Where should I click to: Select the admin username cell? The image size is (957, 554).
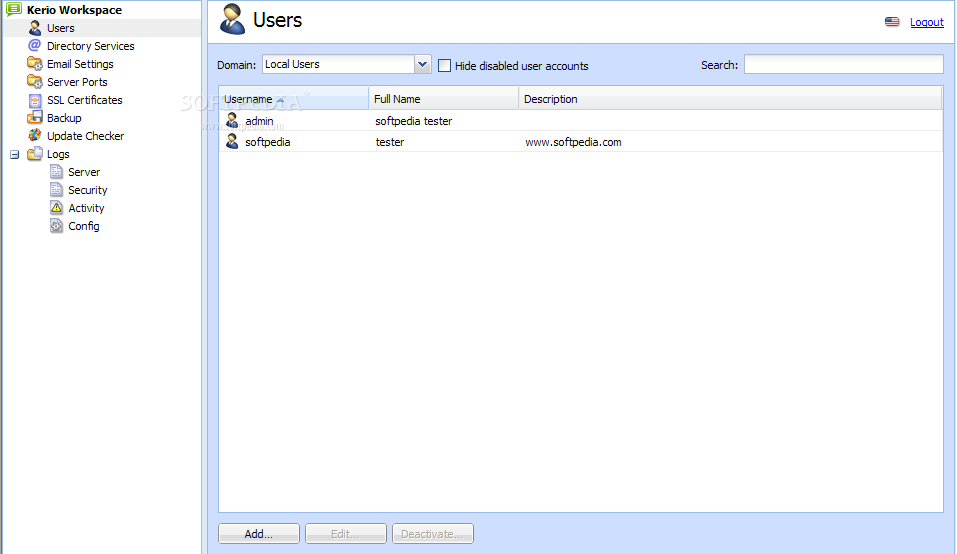coord(259,121)
